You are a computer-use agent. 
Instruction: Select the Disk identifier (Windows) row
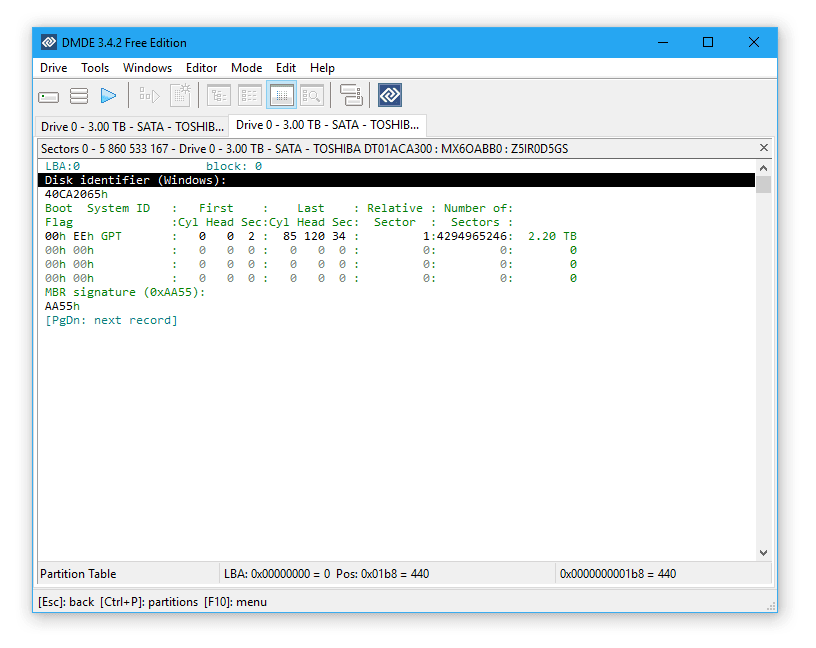pyautogui.click(x=397, y=180)
